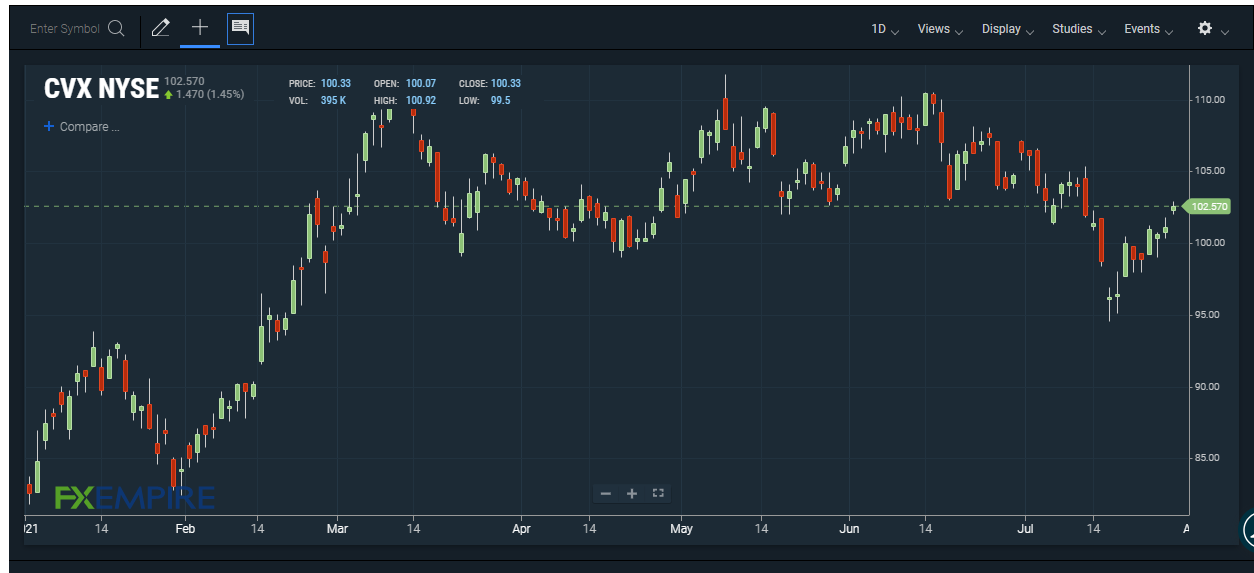Zoom out with the chart minus button
Screen dimensions: 1254x573
click(606, 493)
